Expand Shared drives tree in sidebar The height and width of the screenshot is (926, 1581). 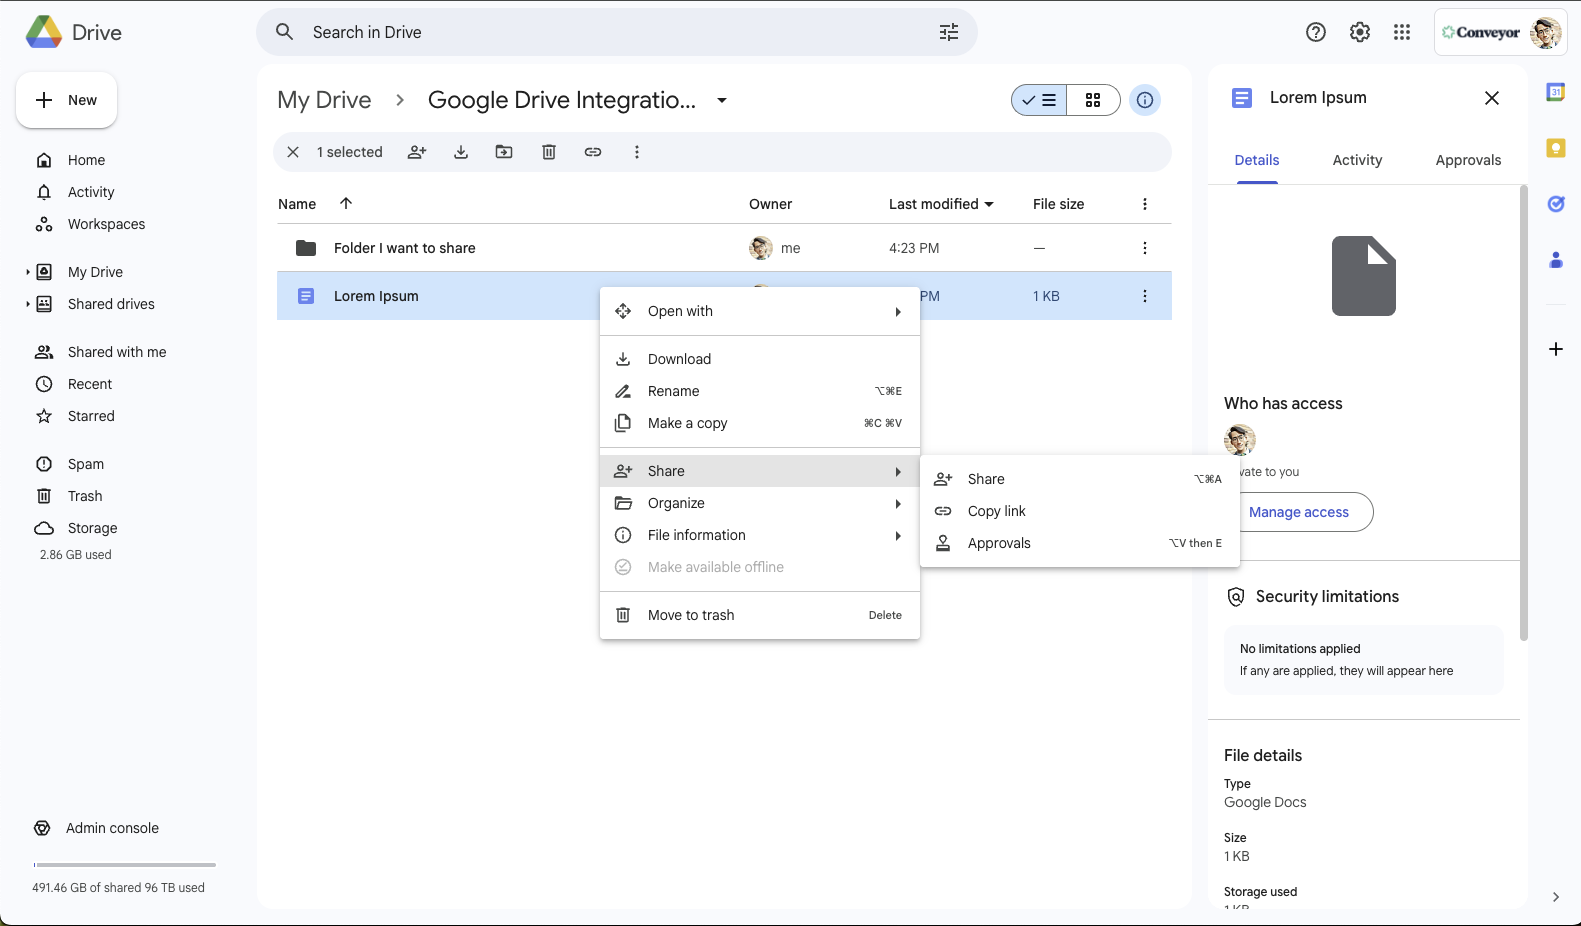(x=28, y=304)
